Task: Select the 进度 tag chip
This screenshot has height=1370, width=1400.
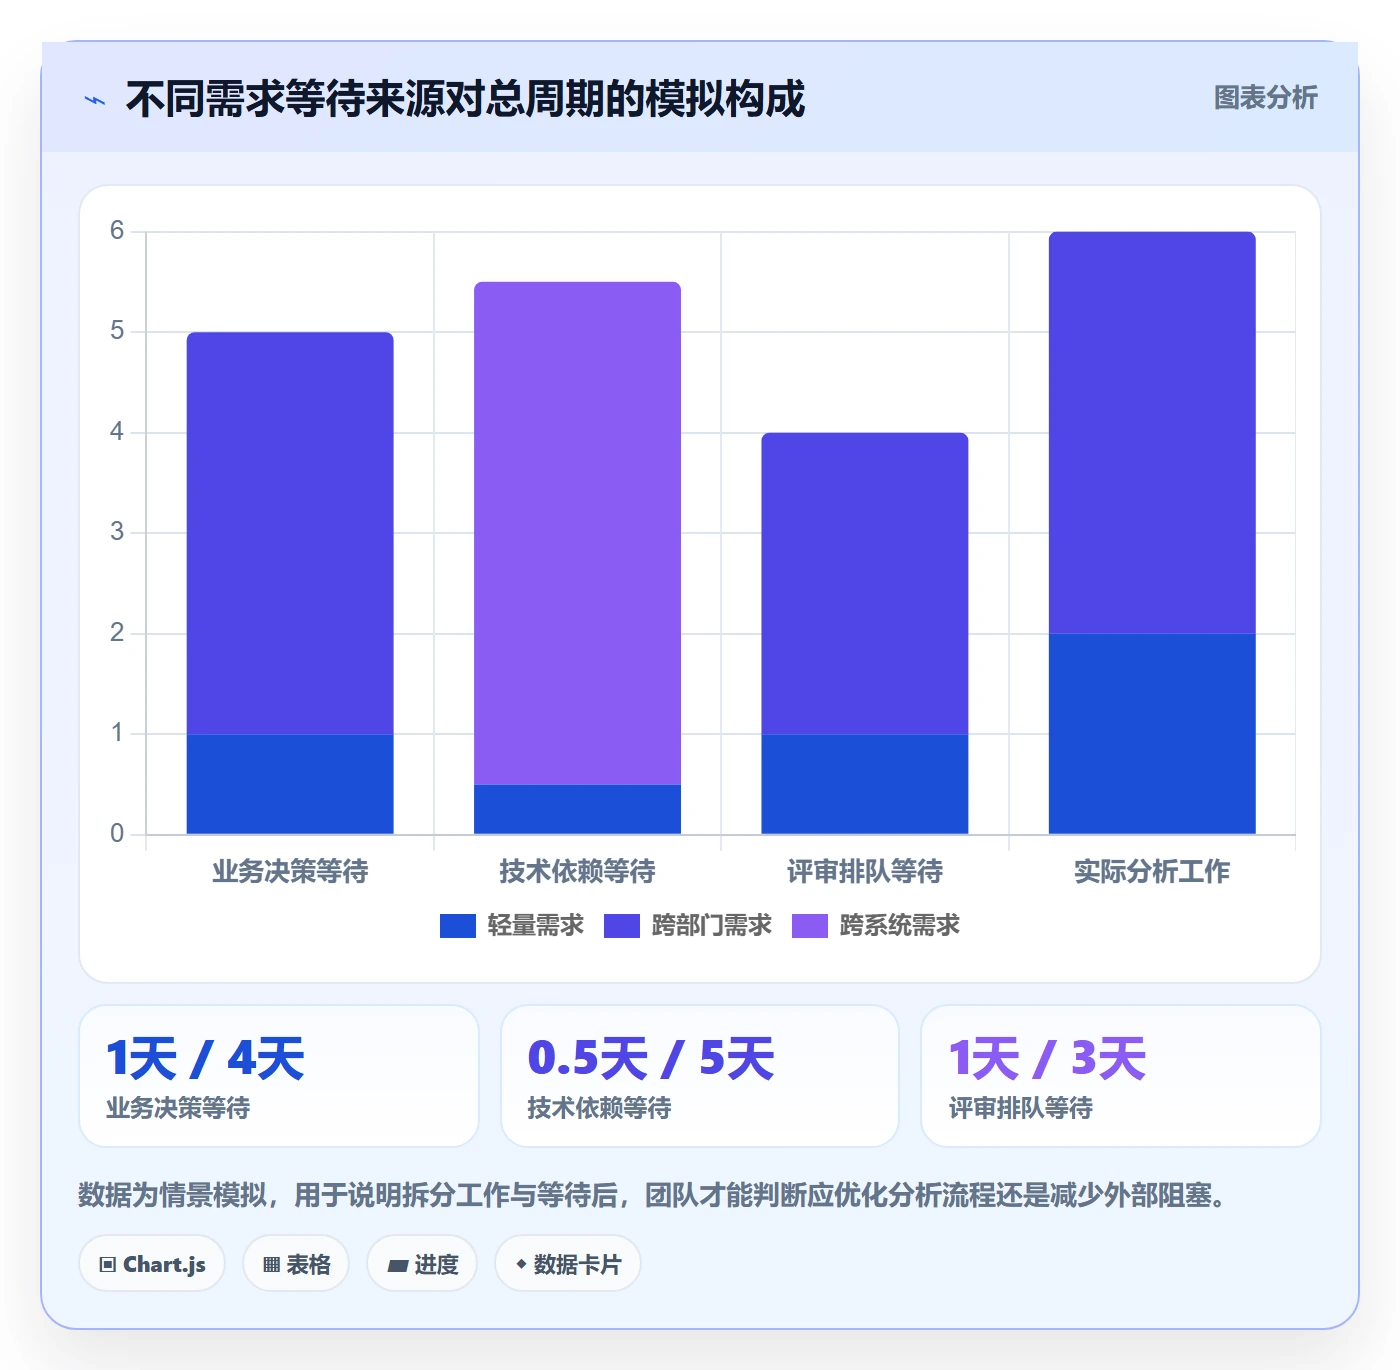Action: (422, 1264)
